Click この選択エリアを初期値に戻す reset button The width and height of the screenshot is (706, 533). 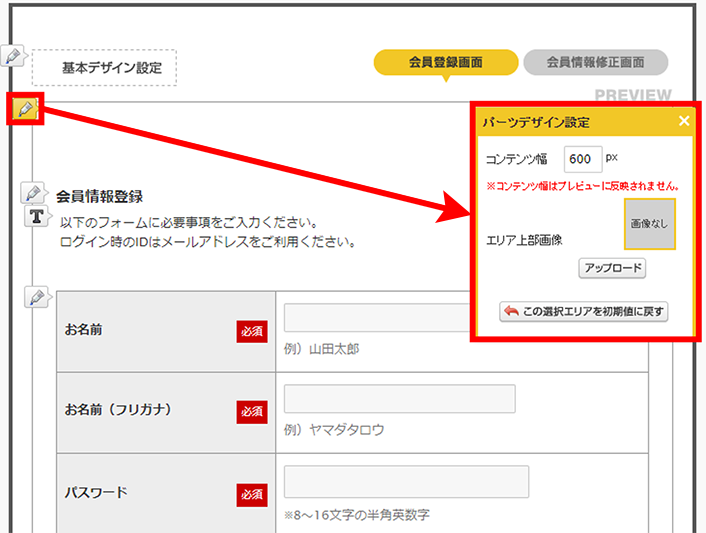(x=585, y=311)
